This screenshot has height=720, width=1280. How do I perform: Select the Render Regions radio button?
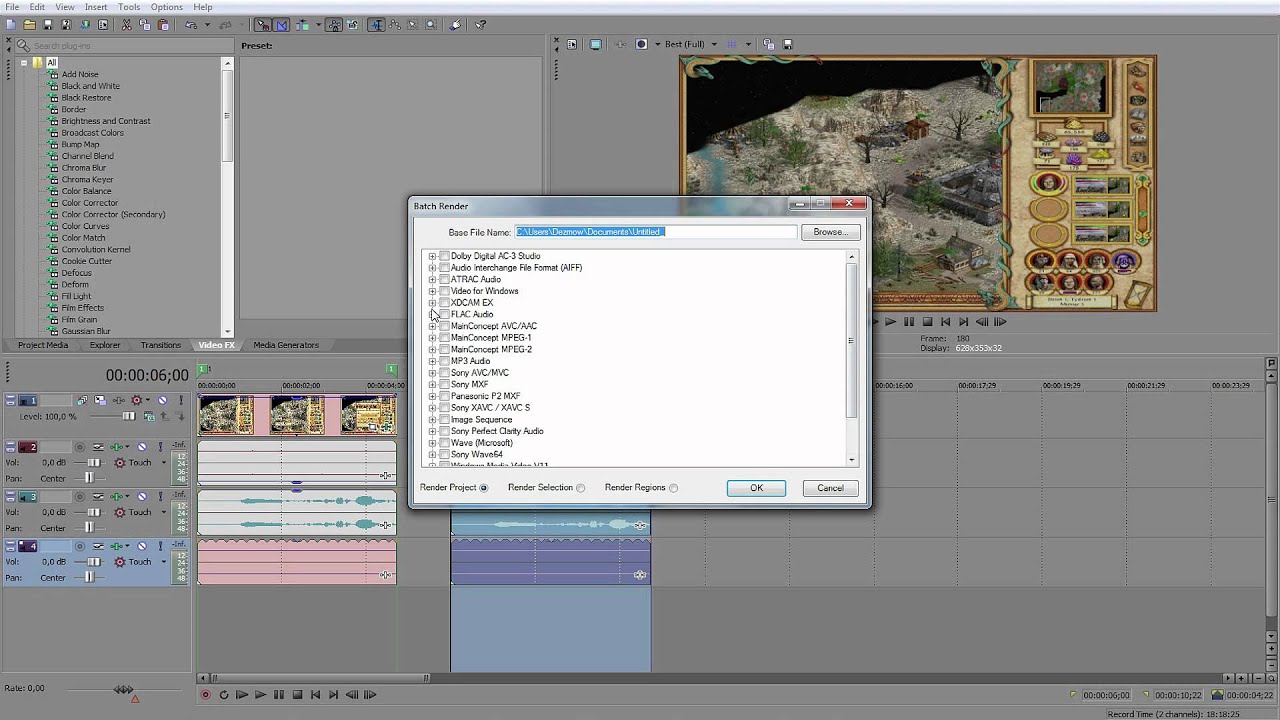(x=673, y=488)
